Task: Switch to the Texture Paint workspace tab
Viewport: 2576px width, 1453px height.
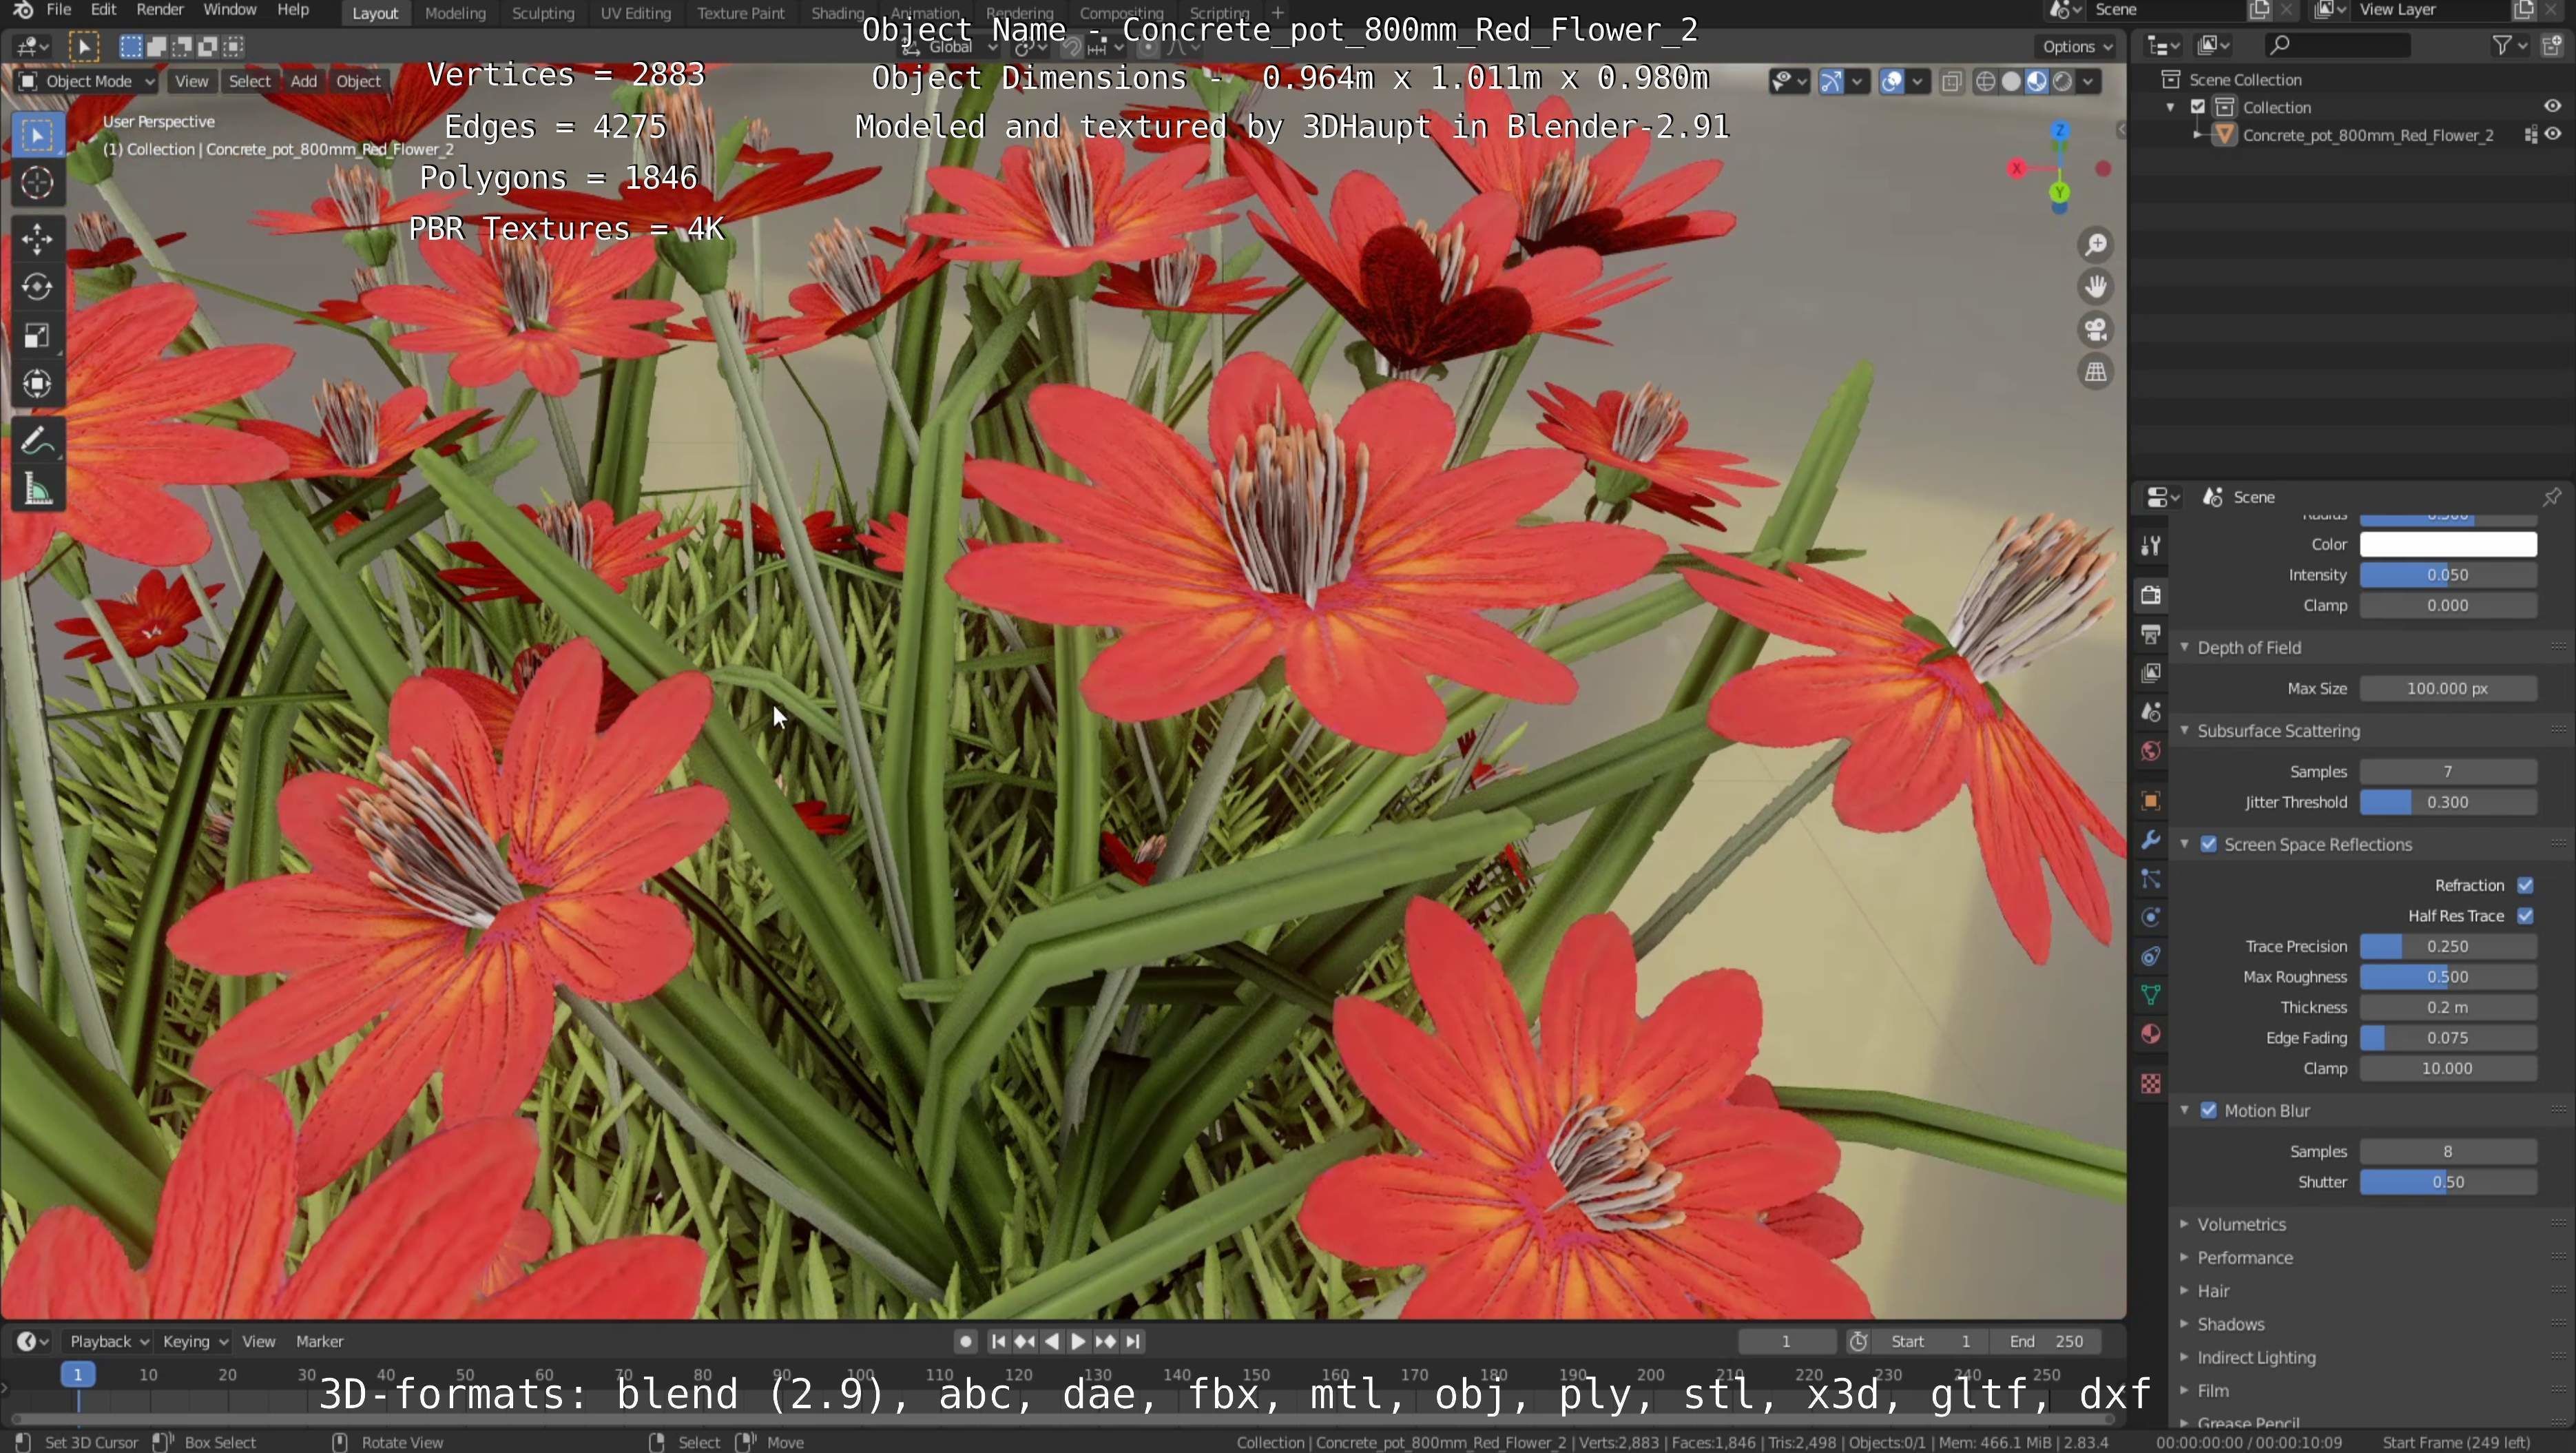Action: point(740,13)
